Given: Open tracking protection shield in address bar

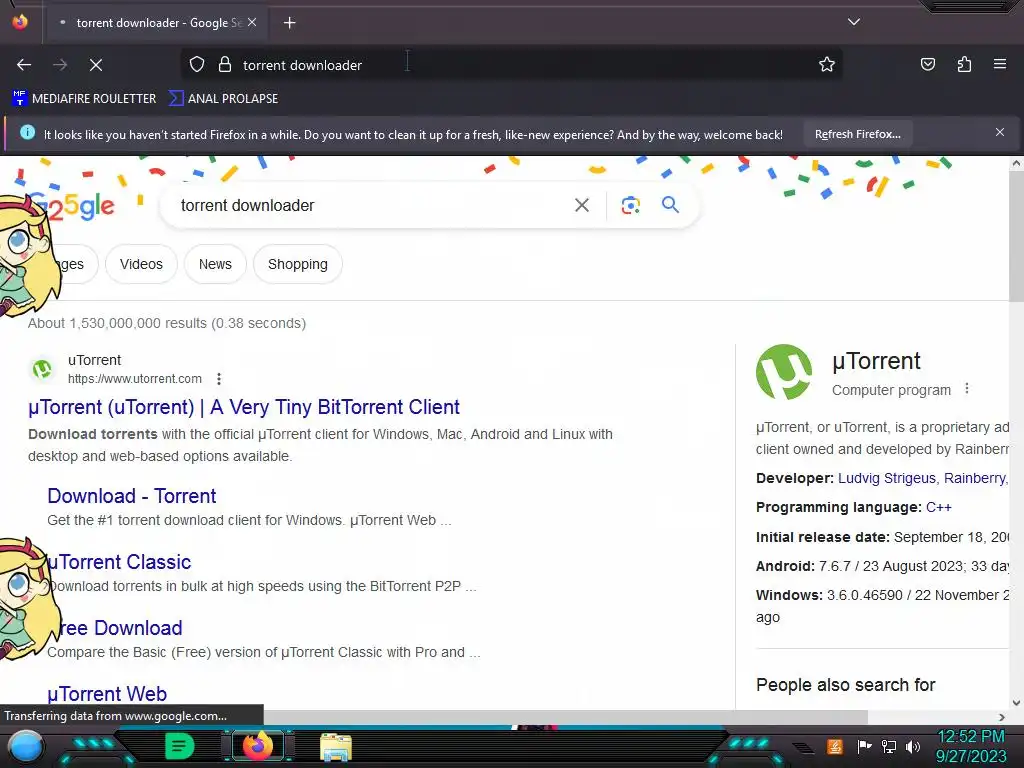Looking at the screenshot, I should pyautogui.click(x=197, y=65).
